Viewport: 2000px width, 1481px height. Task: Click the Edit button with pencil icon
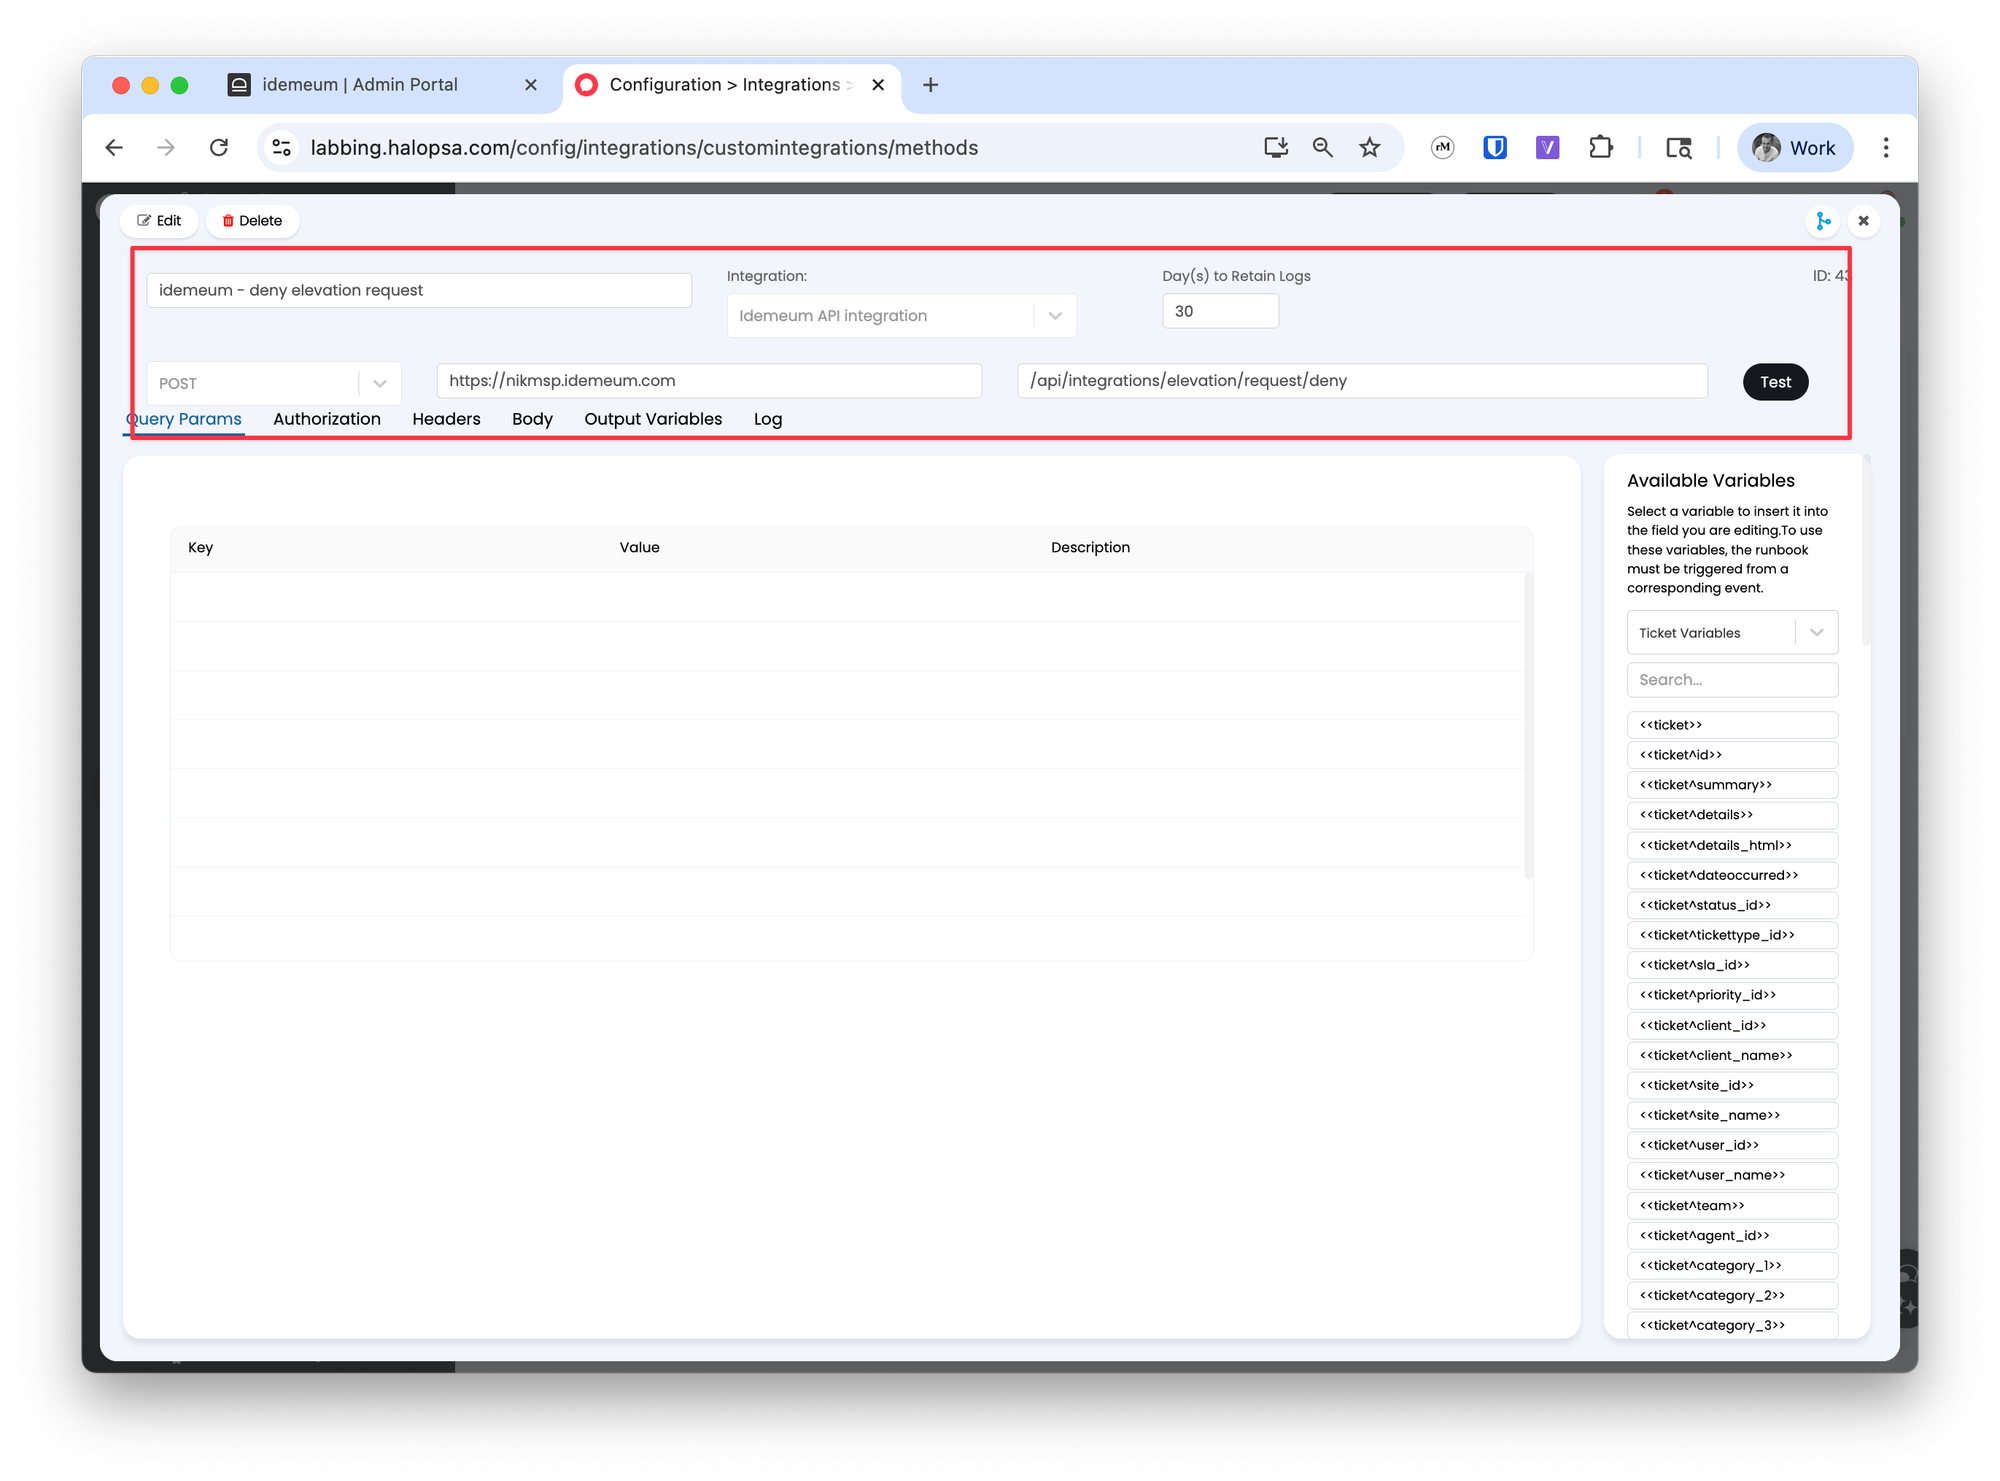click(x=159, y=221)
